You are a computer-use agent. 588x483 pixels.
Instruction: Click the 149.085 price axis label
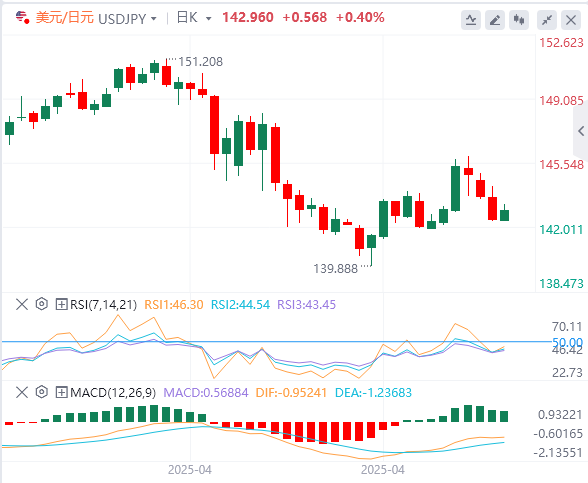[561, 101]
